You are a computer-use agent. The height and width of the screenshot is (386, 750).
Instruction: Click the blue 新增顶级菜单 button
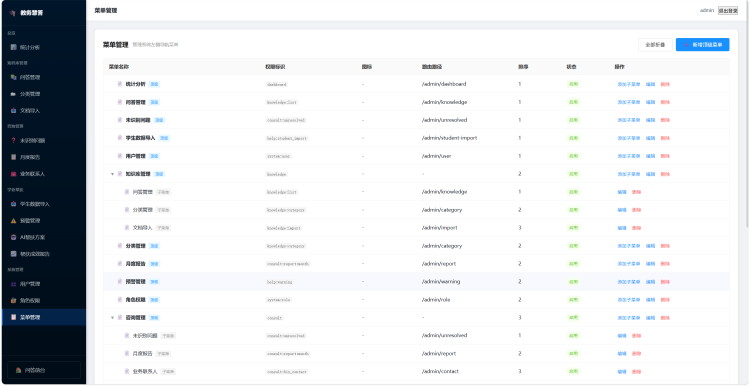(x=703, y=44)
